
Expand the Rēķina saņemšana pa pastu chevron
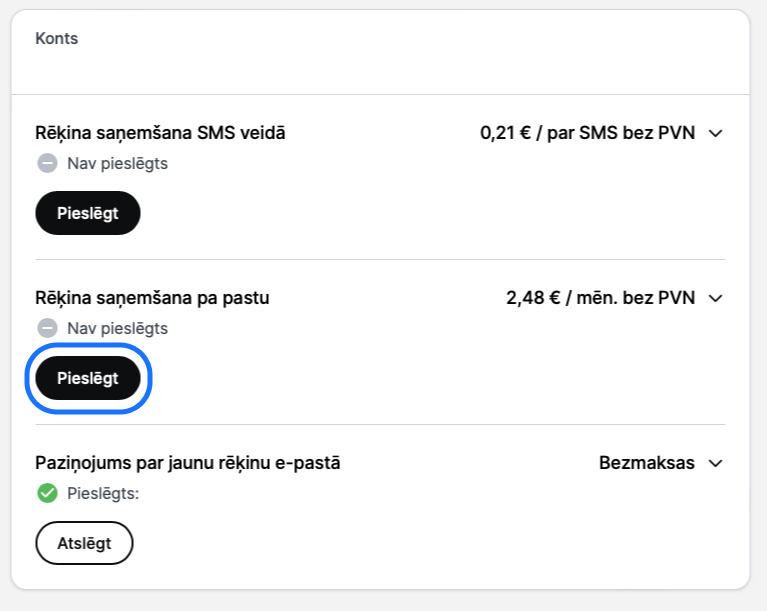[716, 298]
